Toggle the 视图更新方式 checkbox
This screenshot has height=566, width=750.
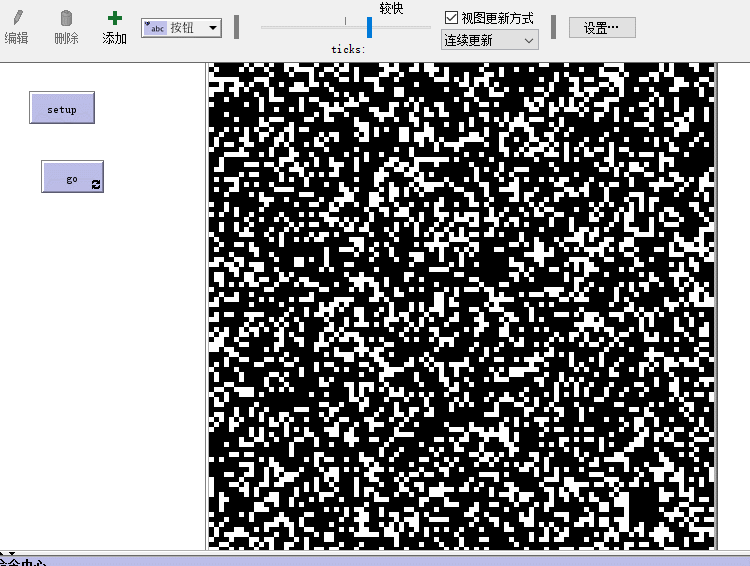pyautogui.click(x=451, y=18)
